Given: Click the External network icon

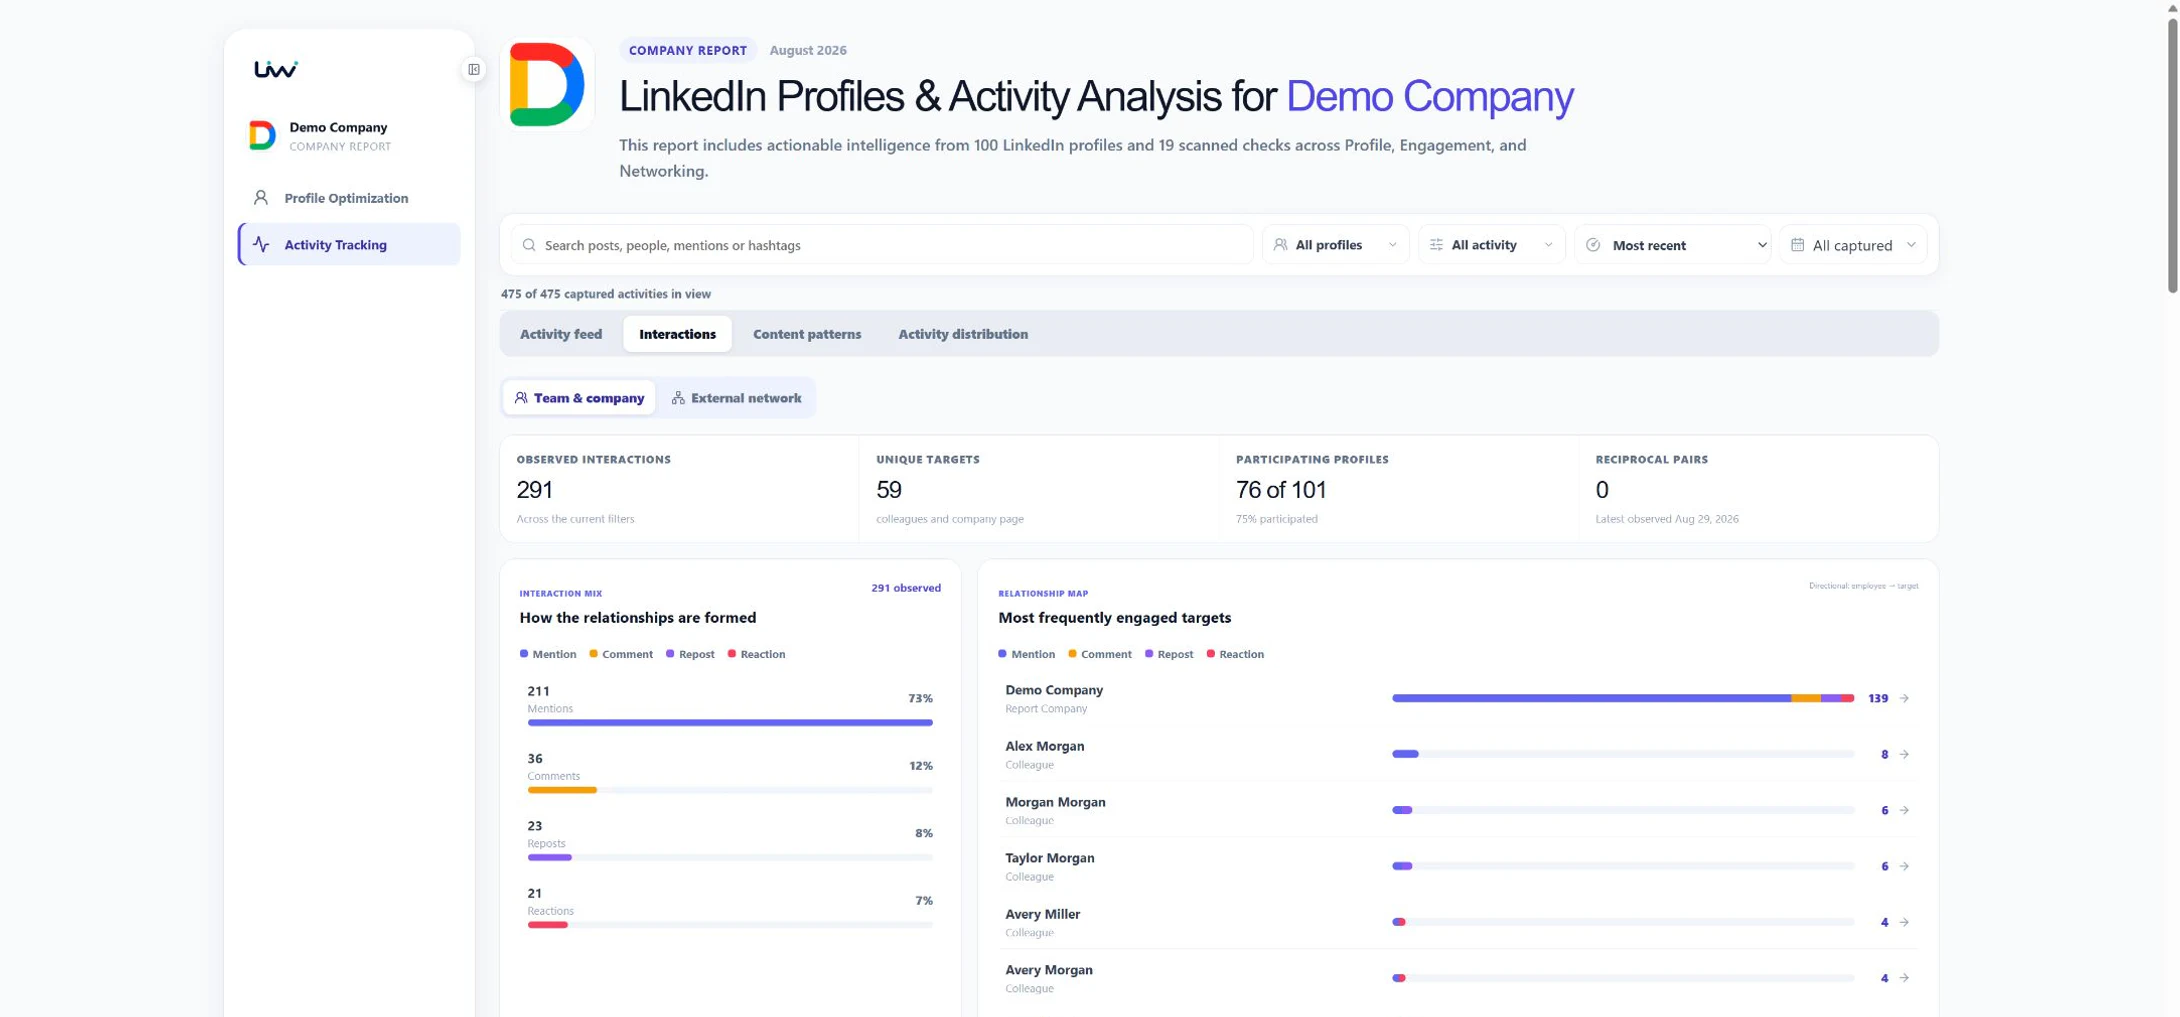Looking at the screenshot, I should (678, 398).
